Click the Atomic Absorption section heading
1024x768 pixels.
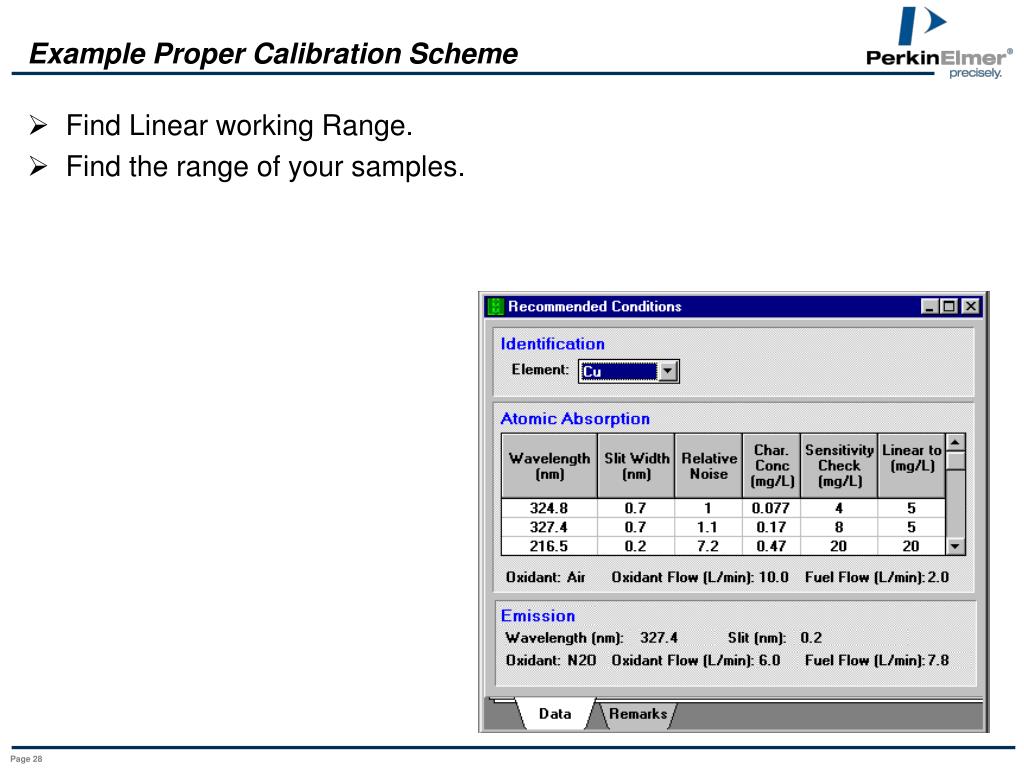point(575,419)
